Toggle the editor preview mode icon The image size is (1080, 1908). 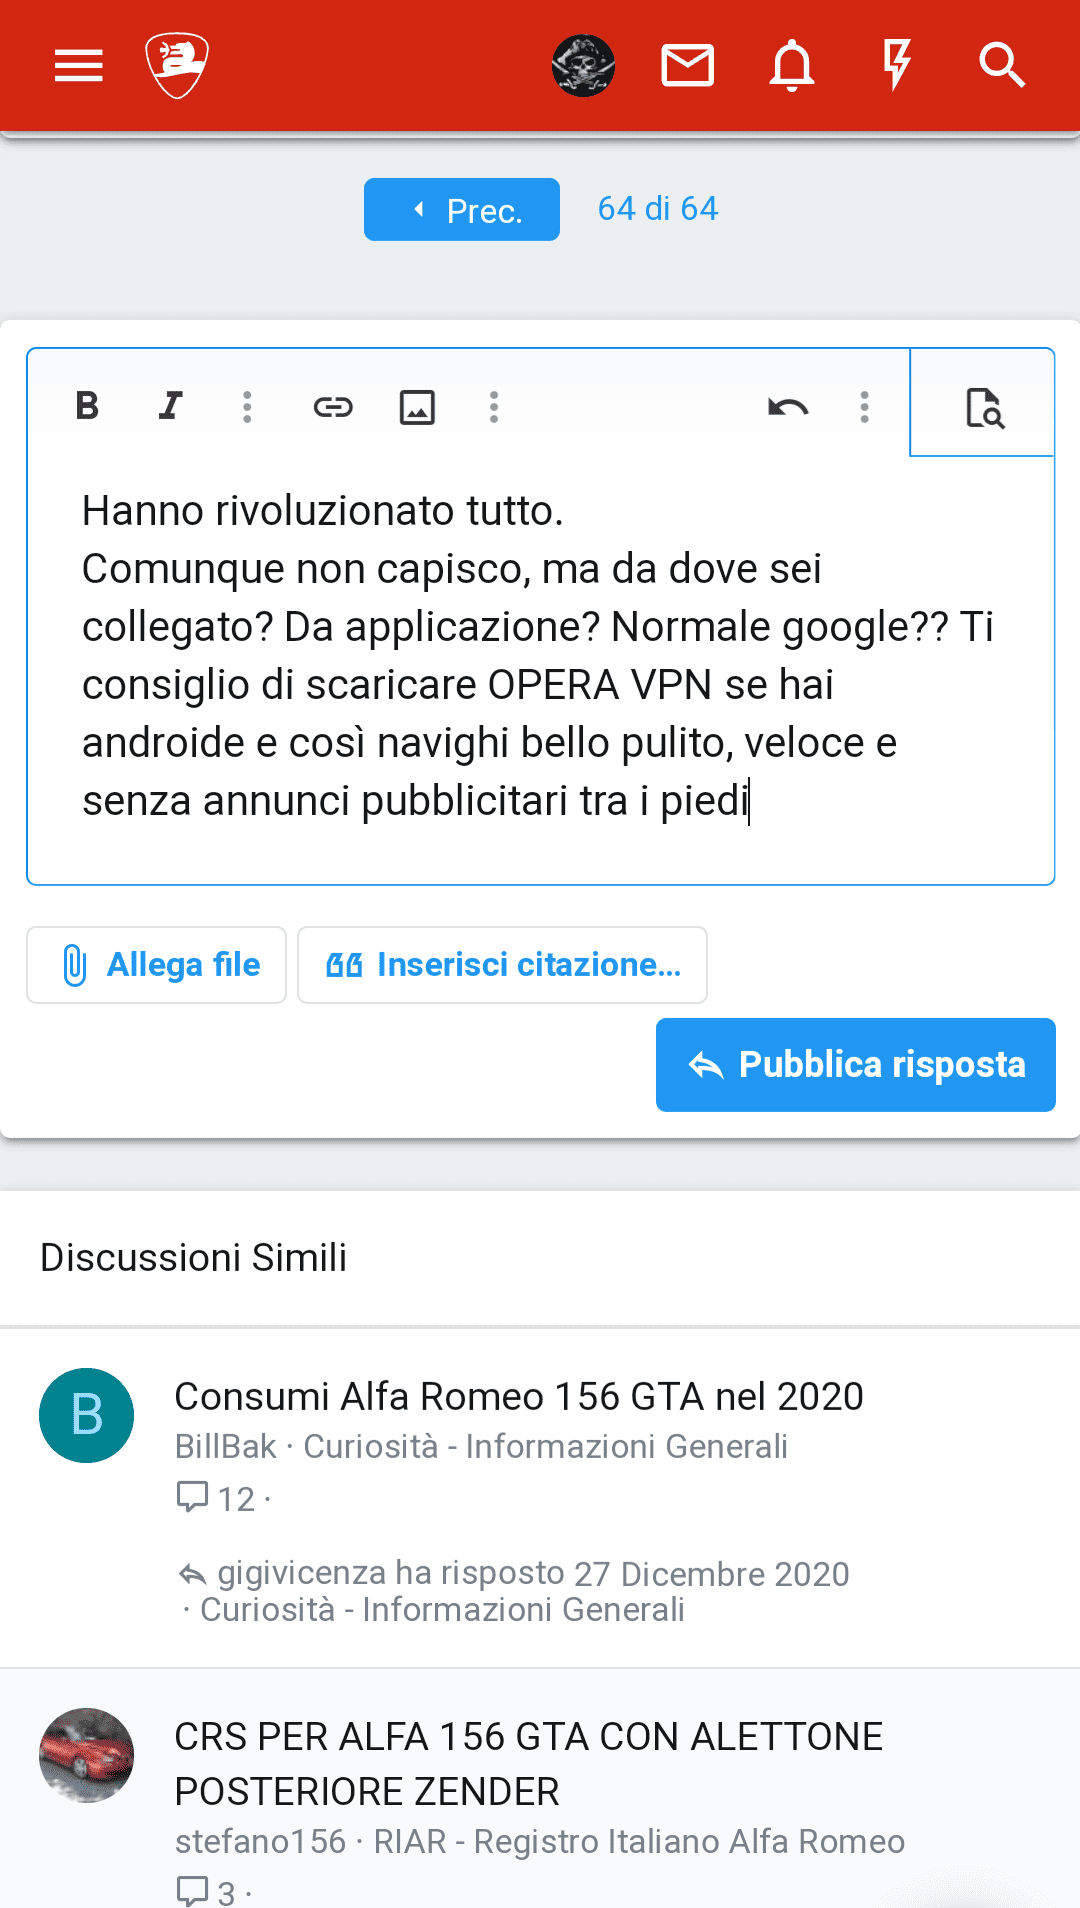point(984,407)
